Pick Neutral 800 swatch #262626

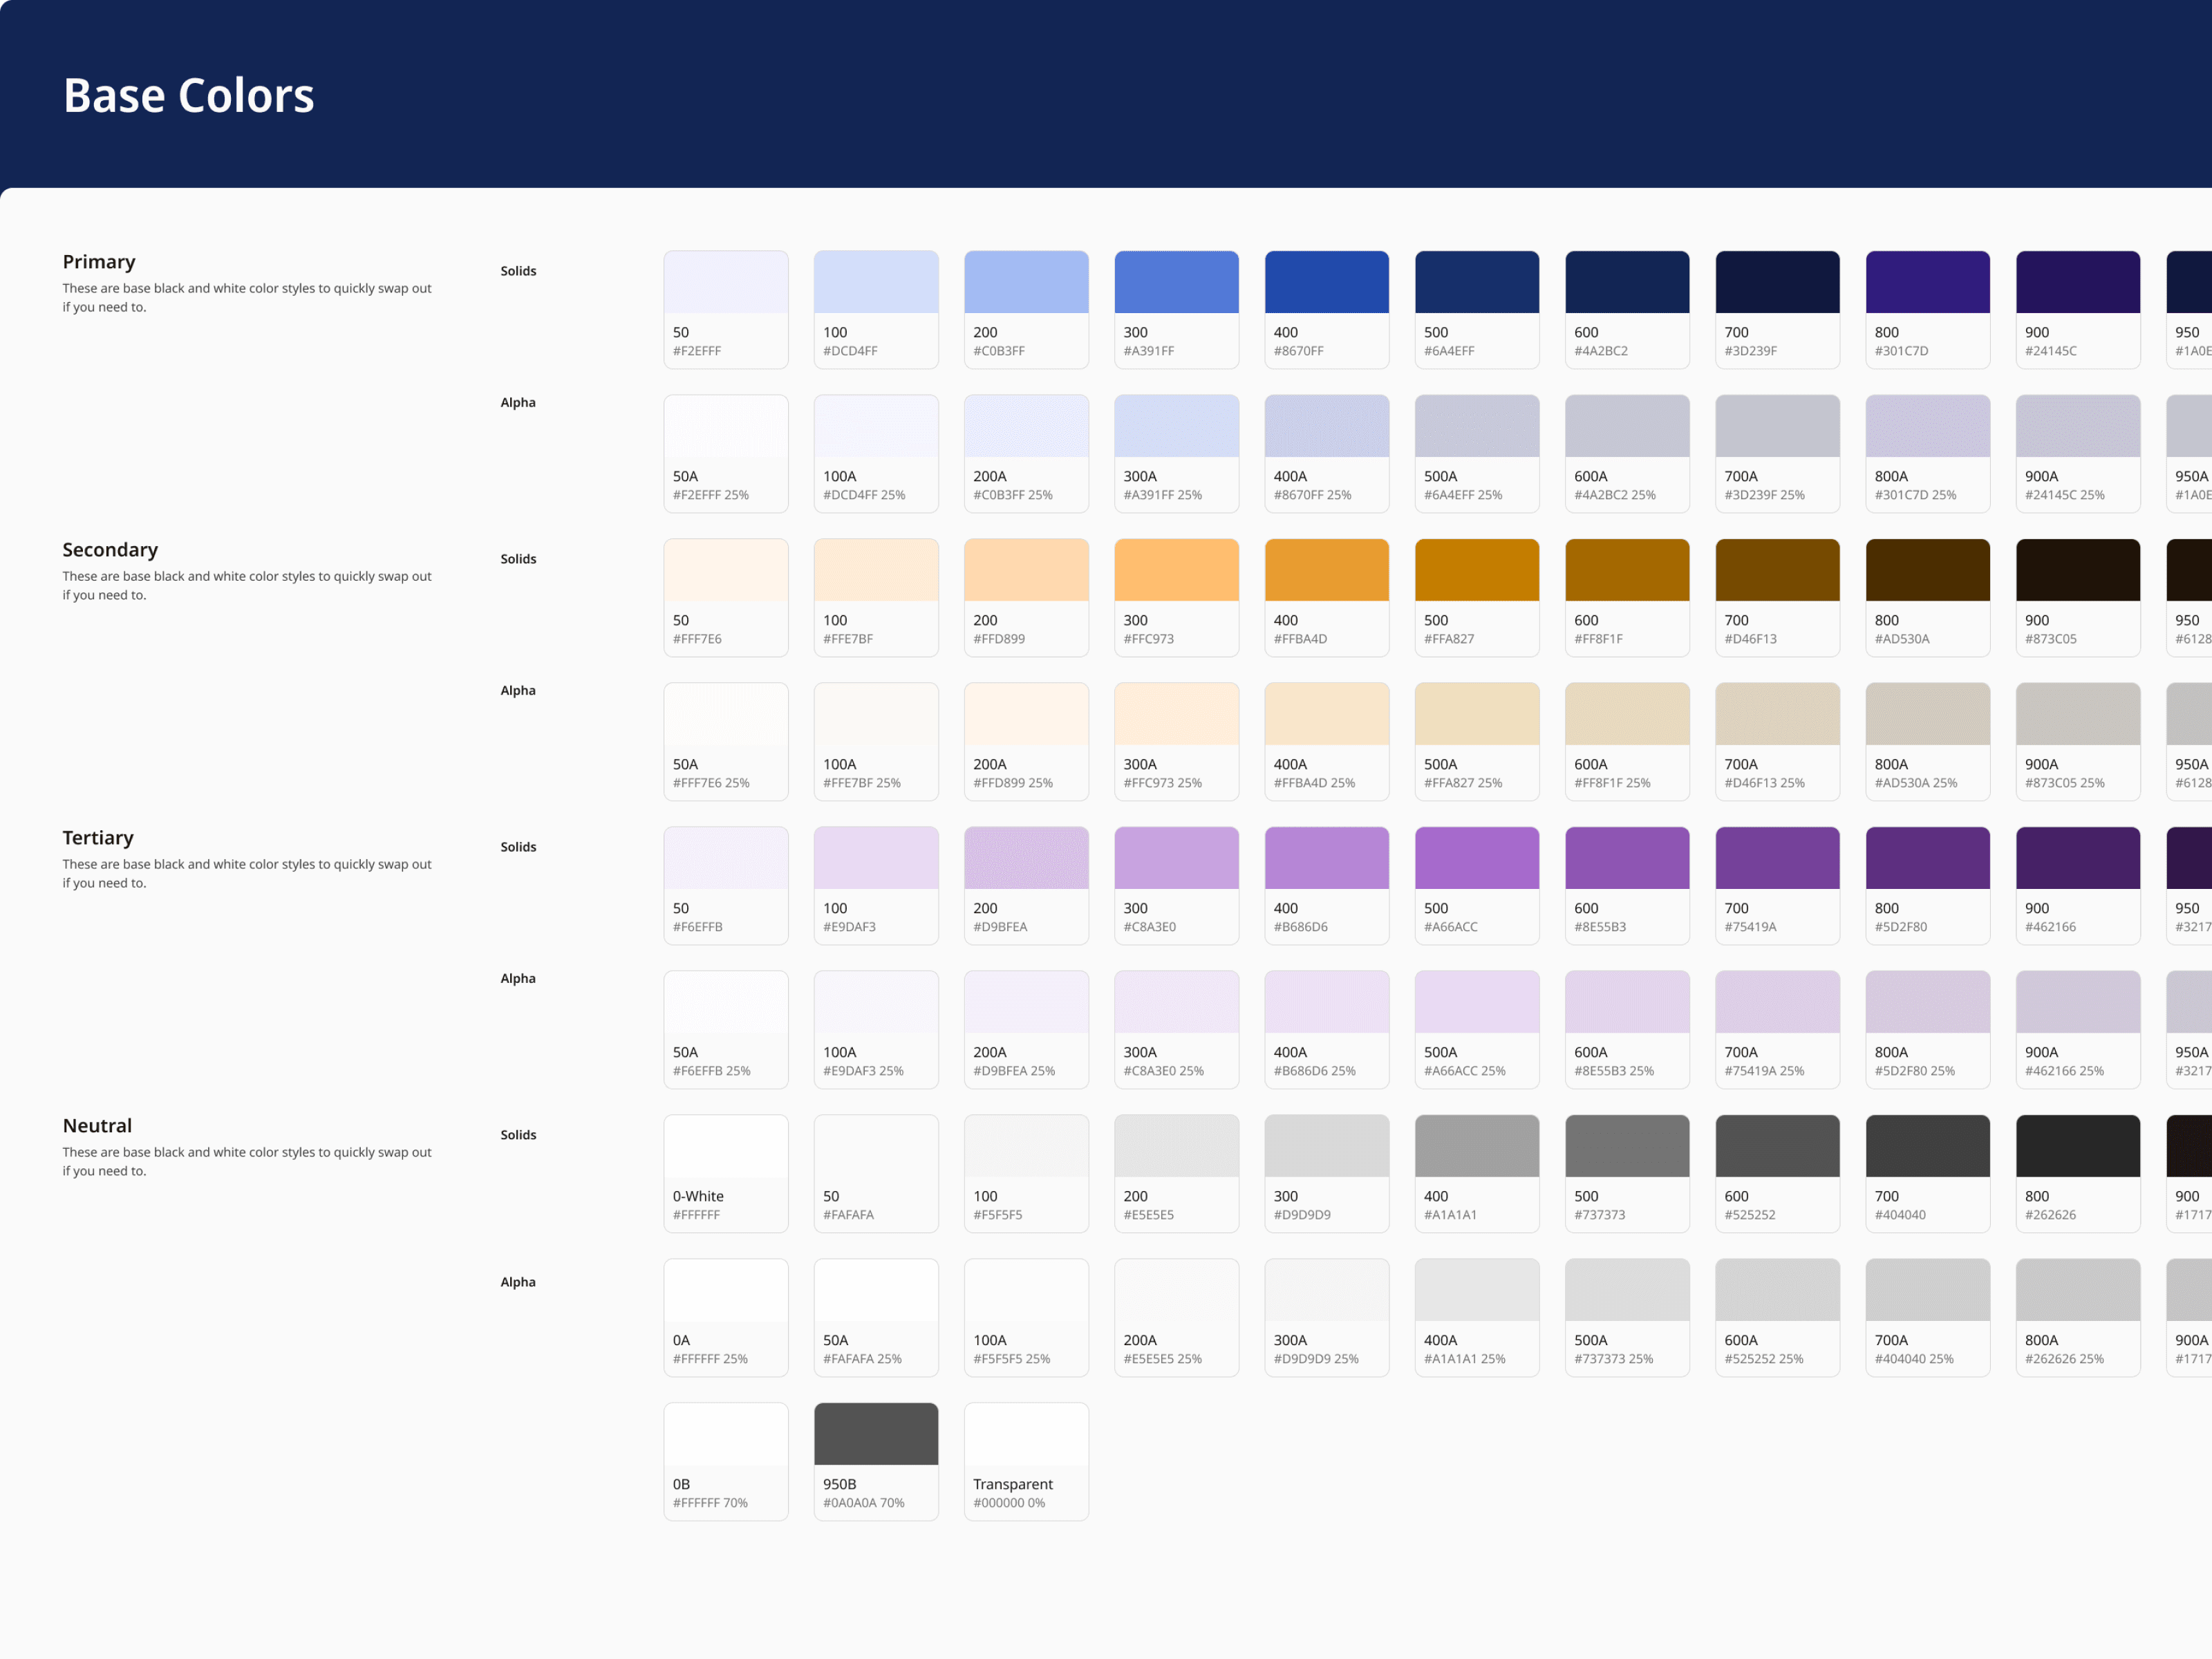pos(2078,1174)
